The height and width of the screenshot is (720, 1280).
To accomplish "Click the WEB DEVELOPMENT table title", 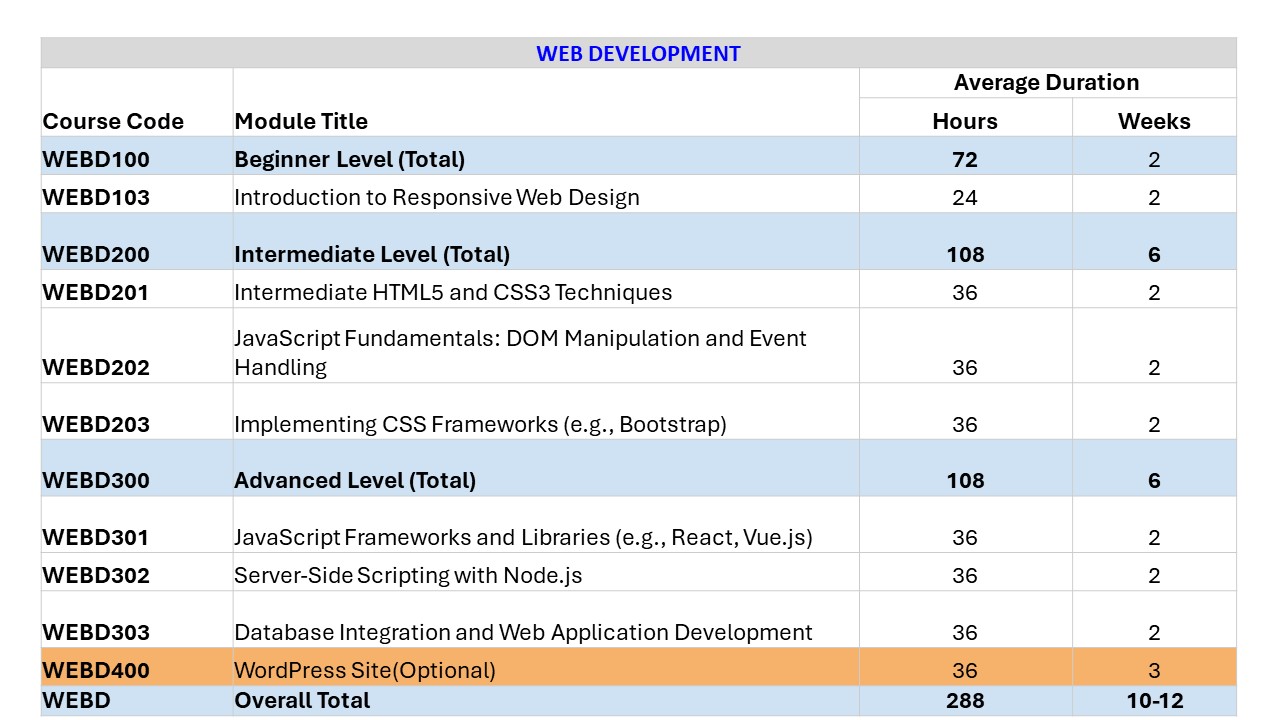I will [638, 54].
